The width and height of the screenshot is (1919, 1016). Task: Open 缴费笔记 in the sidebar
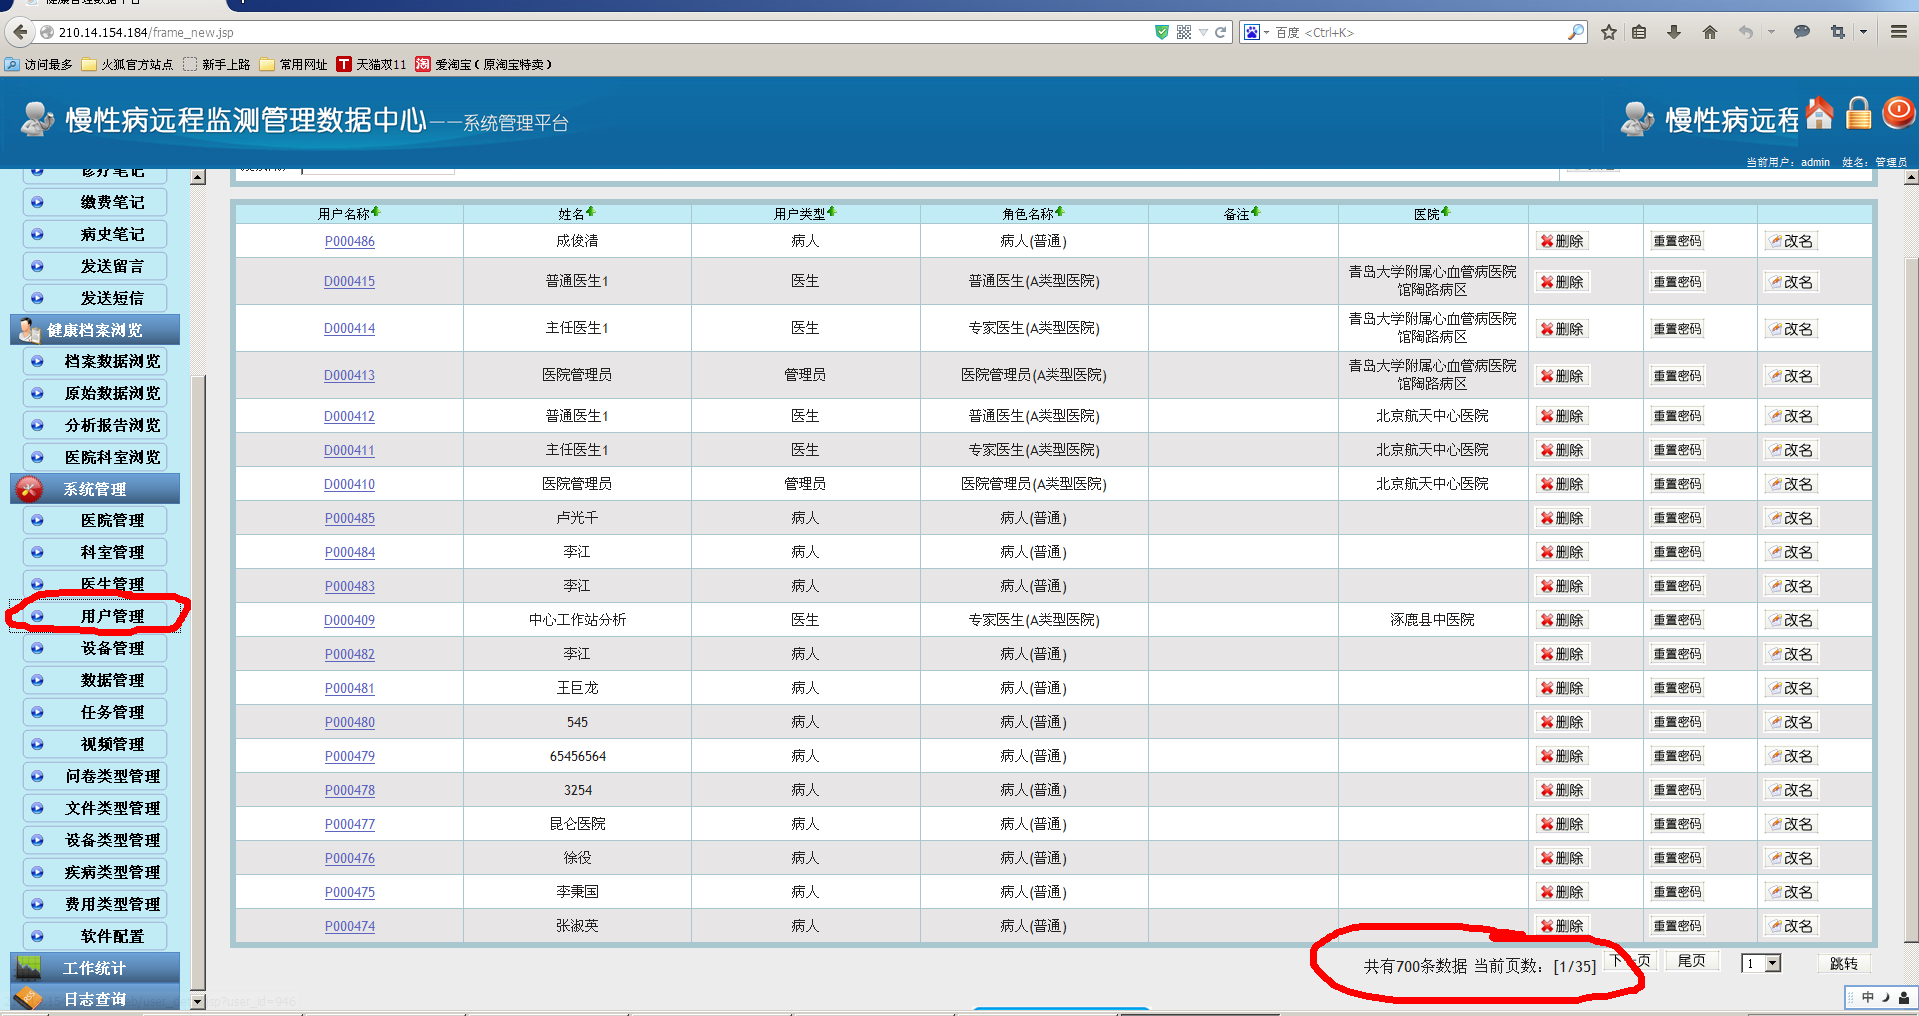[x=95, y=202]
